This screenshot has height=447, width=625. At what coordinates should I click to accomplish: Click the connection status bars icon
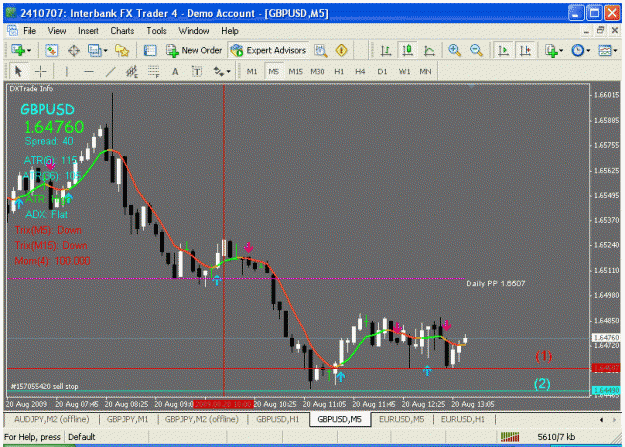(510, 437)
